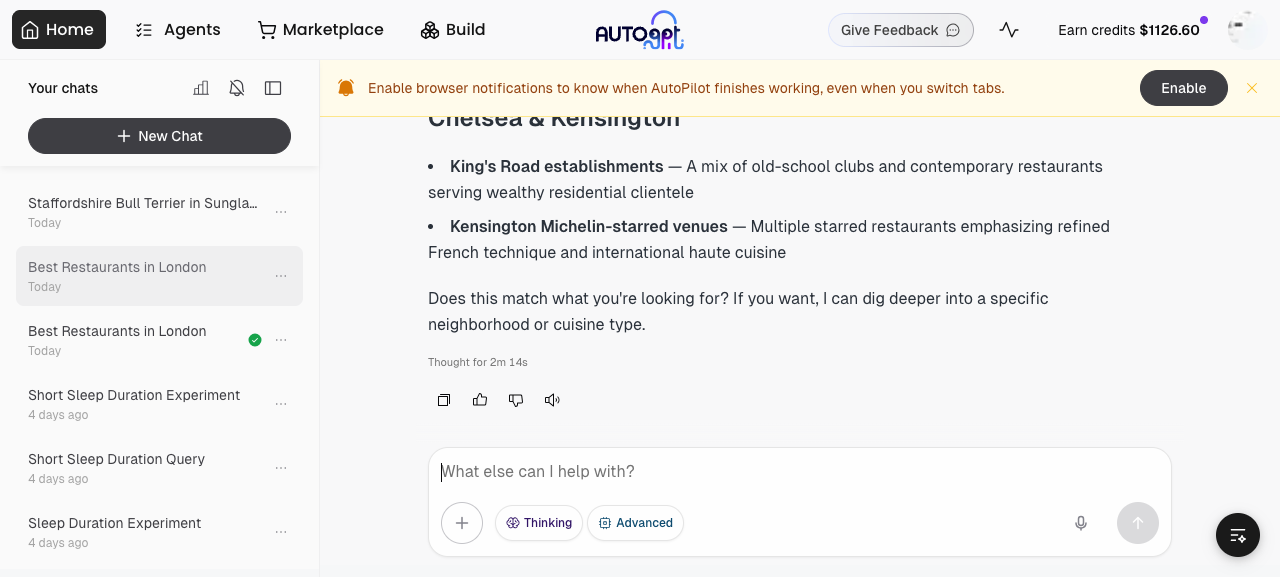Toggle the muted notifications bell icon

point(237,88)
